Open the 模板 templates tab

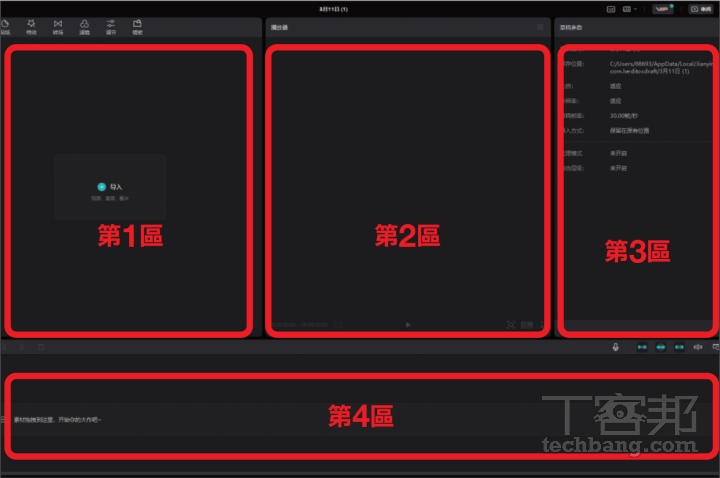[137, 27]
